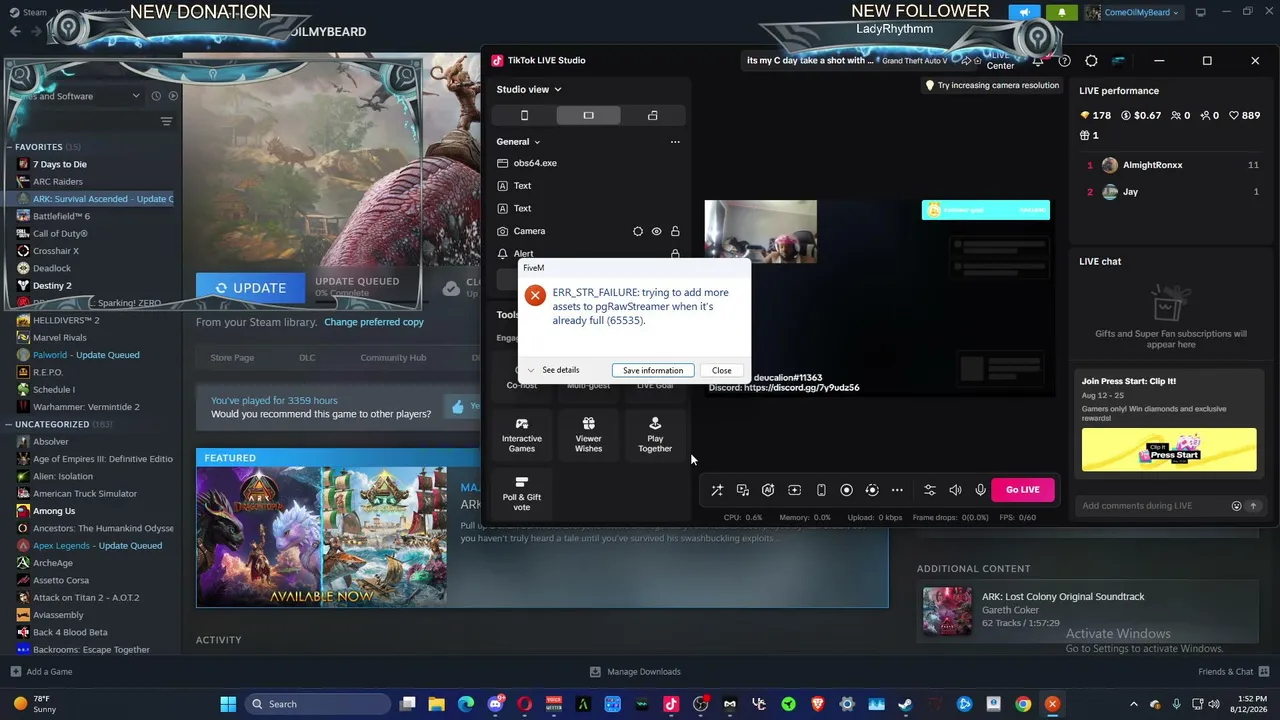This screenshot has height=720, width=1280.
Task: Click the Steam notifications bell icon
Action: pos(1062,12)
